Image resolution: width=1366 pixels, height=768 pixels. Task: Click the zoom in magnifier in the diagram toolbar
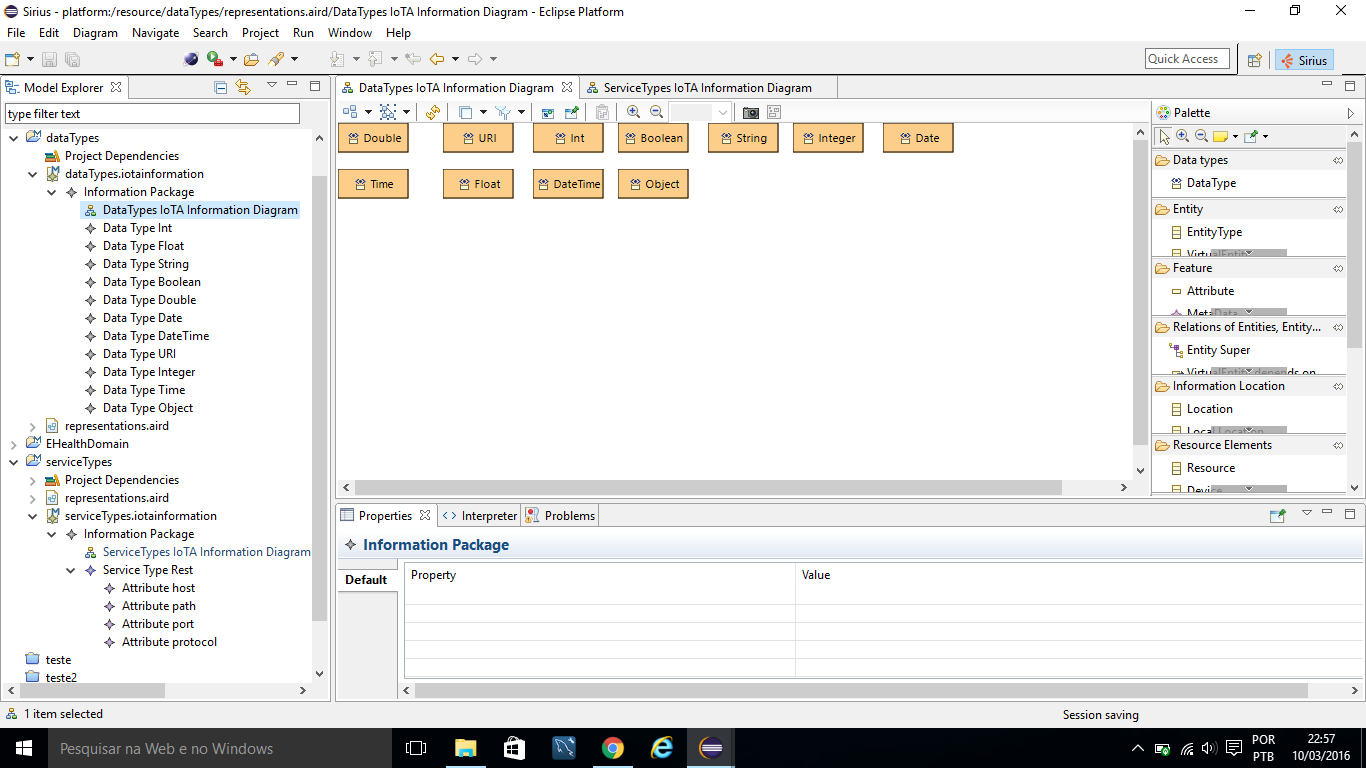pyautogui.click(x=633, y=113)
